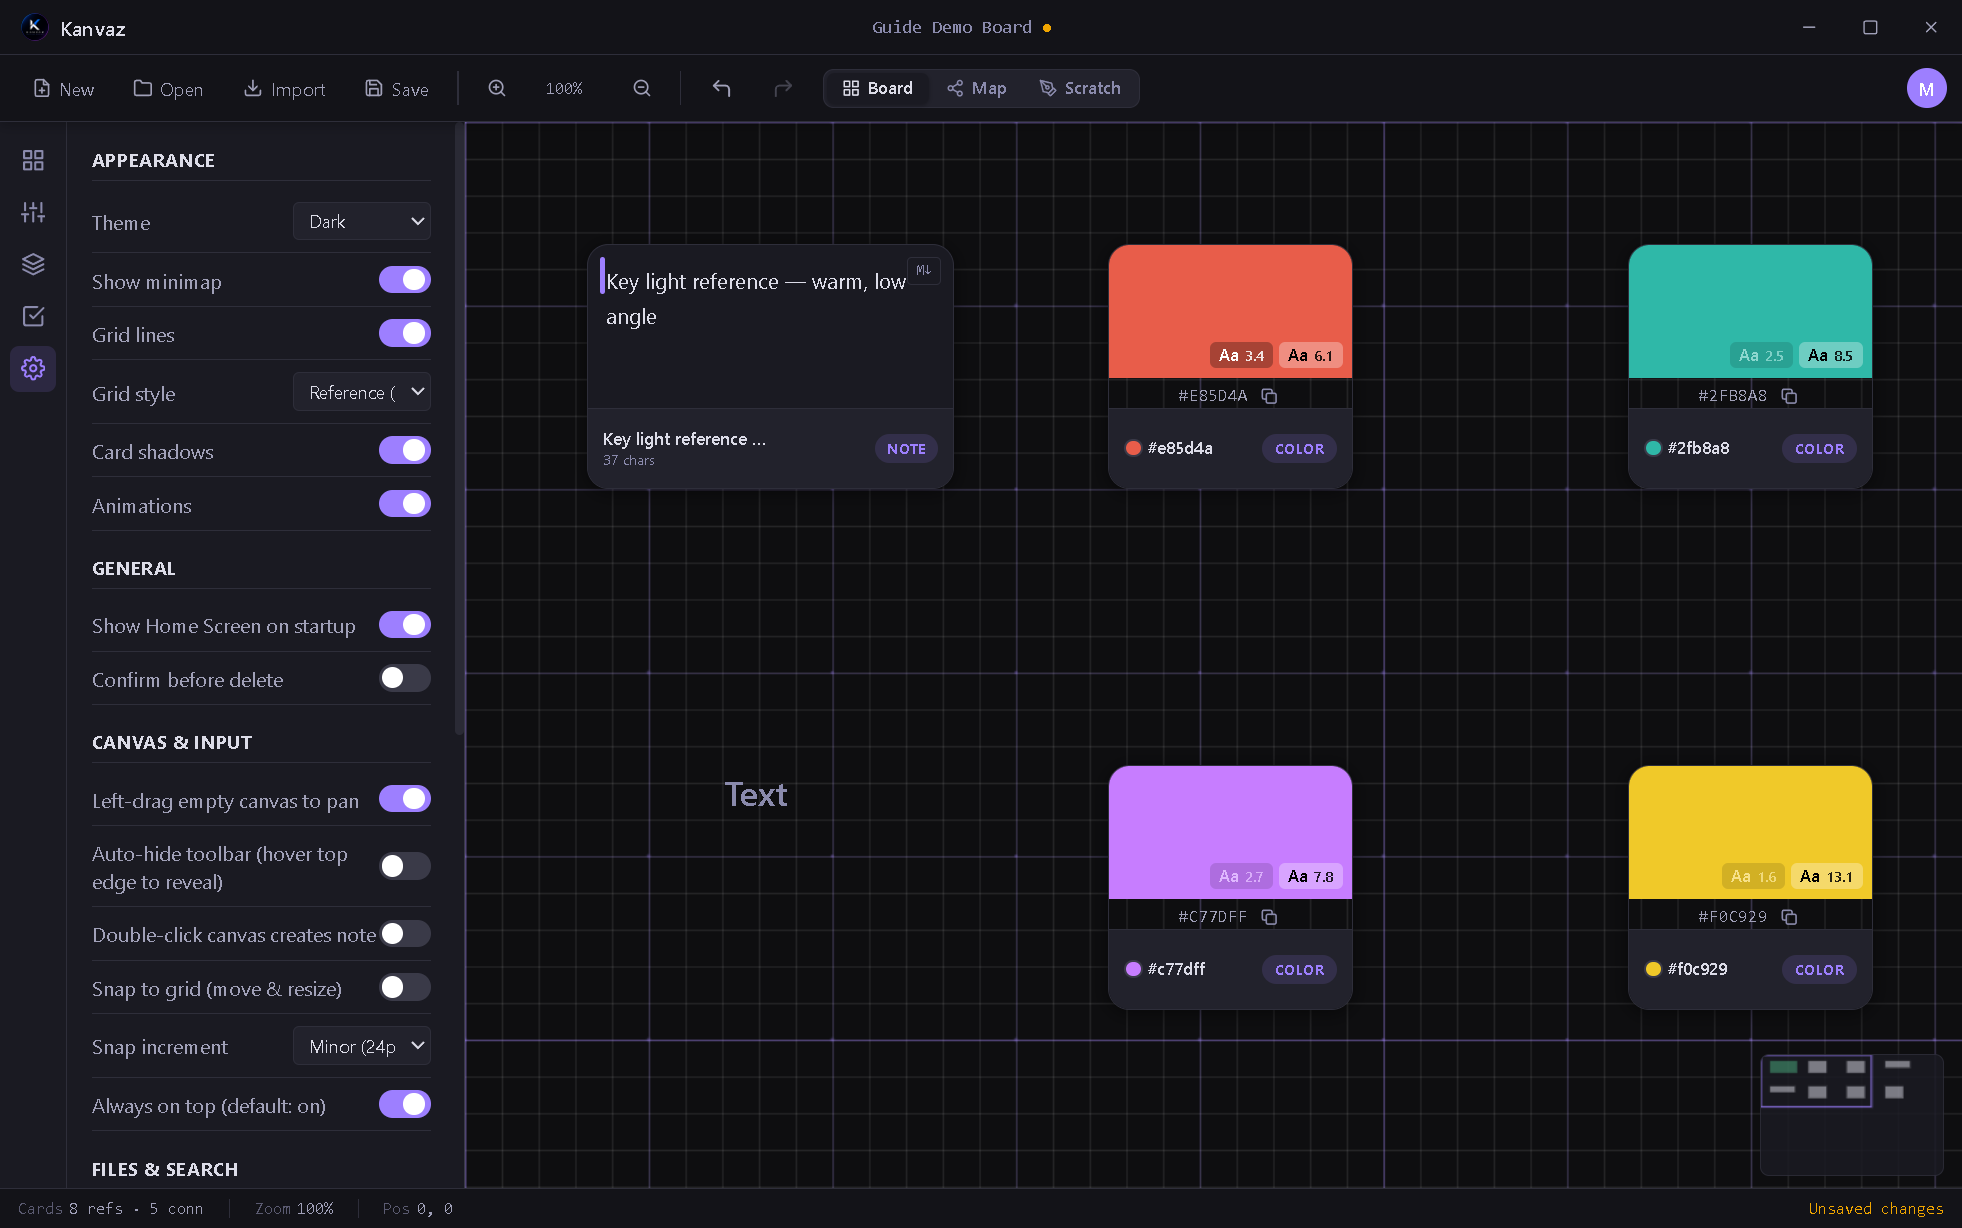Screen dimensions: 1962x1228
Task: Click Import in the toolbar
Action: (x=284, y=89)
